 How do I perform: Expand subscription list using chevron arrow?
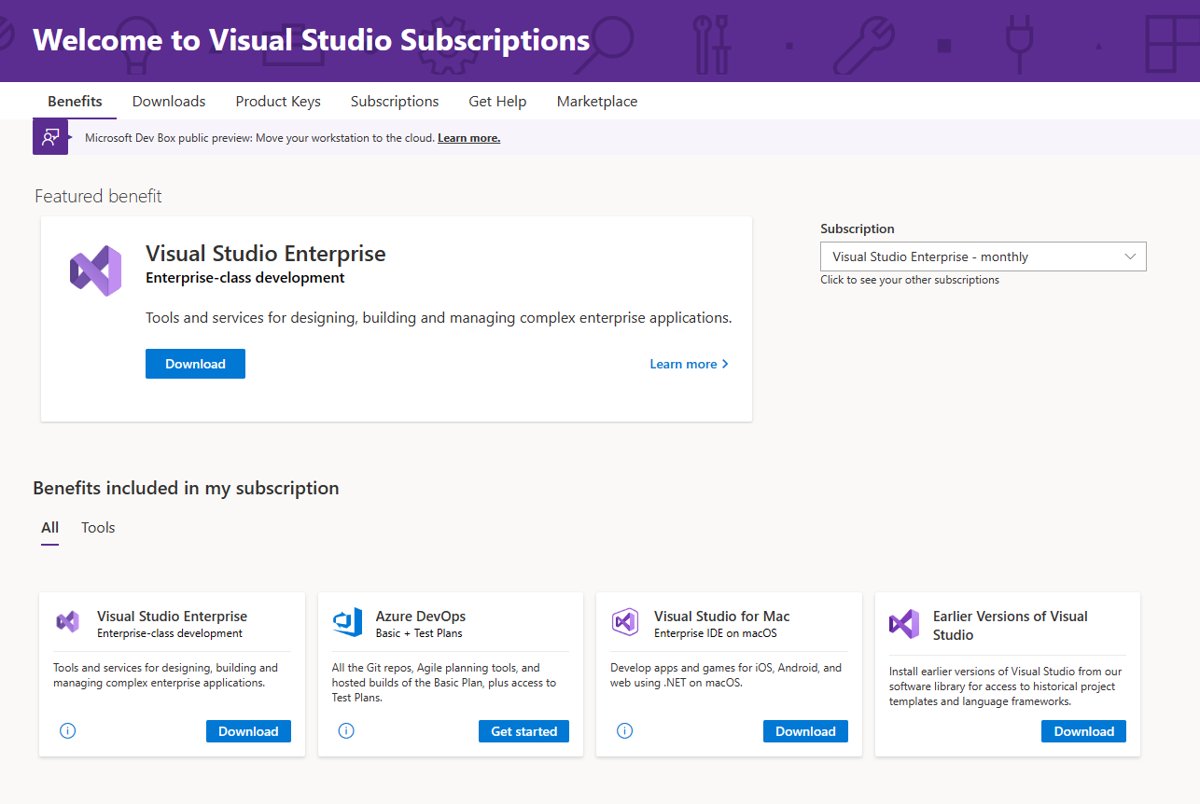[x=1130, y=257]
